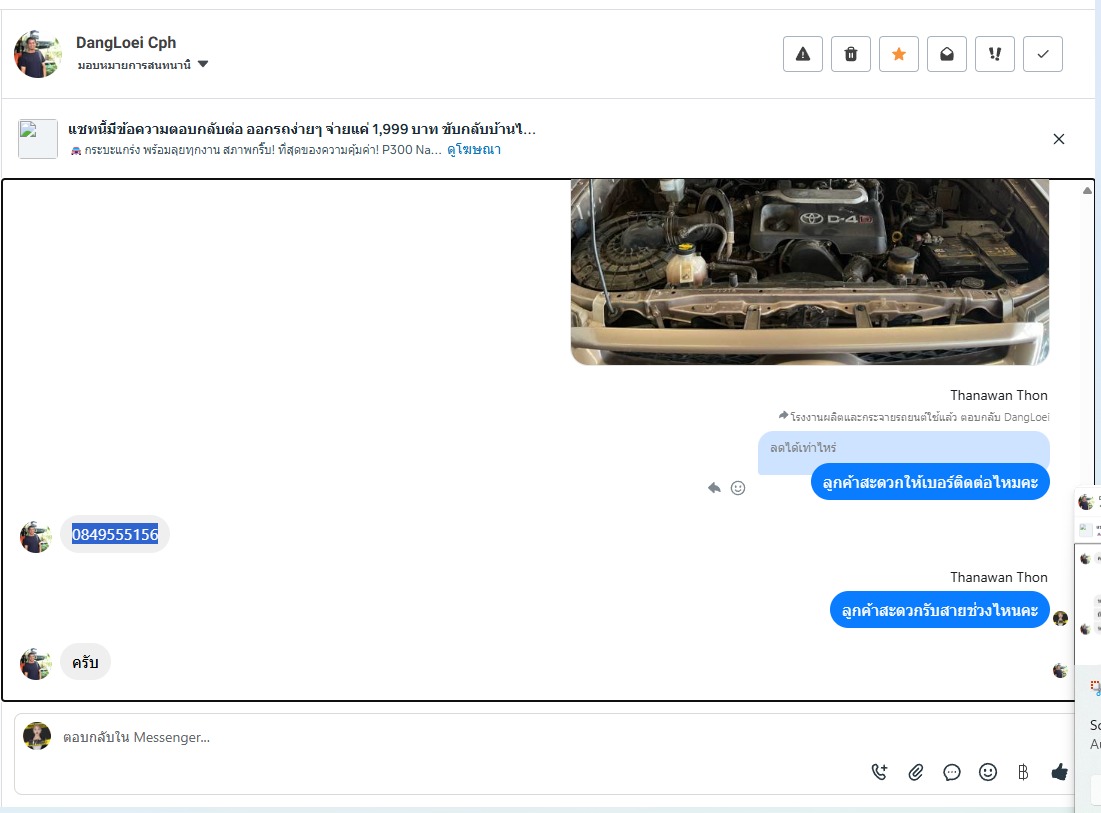React to message with smiley icon
The width and height of the screenshot is (1101, 813).
click(x=738, y=488)
